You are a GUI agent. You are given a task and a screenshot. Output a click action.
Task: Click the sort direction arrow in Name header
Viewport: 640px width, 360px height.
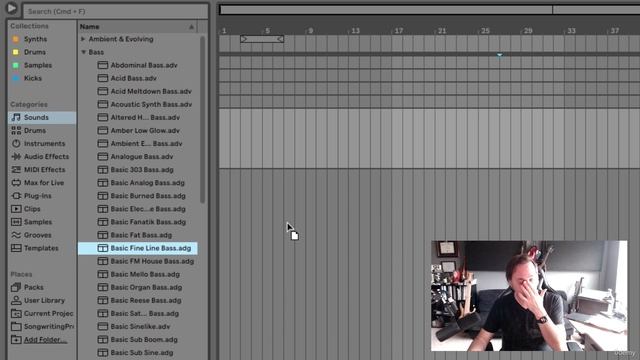coord(191,27)
